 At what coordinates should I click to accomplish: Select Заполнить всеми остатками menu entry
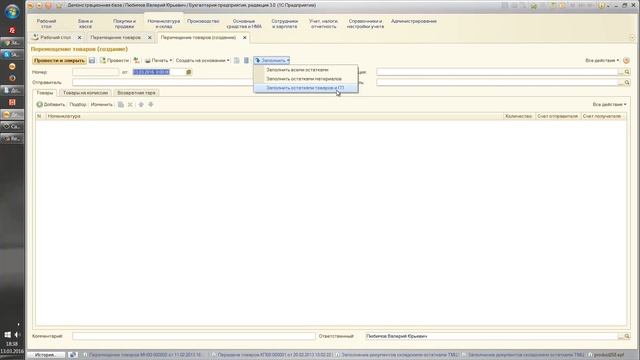[305, 70]
